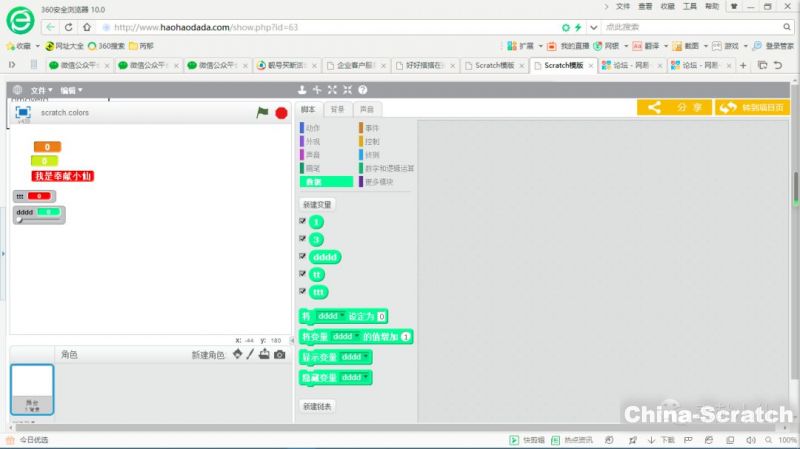The height and width of the screenshot is (449, 800).
Task: Open the 编辑 dropdown menu
Action: click(x=71, y=90)
